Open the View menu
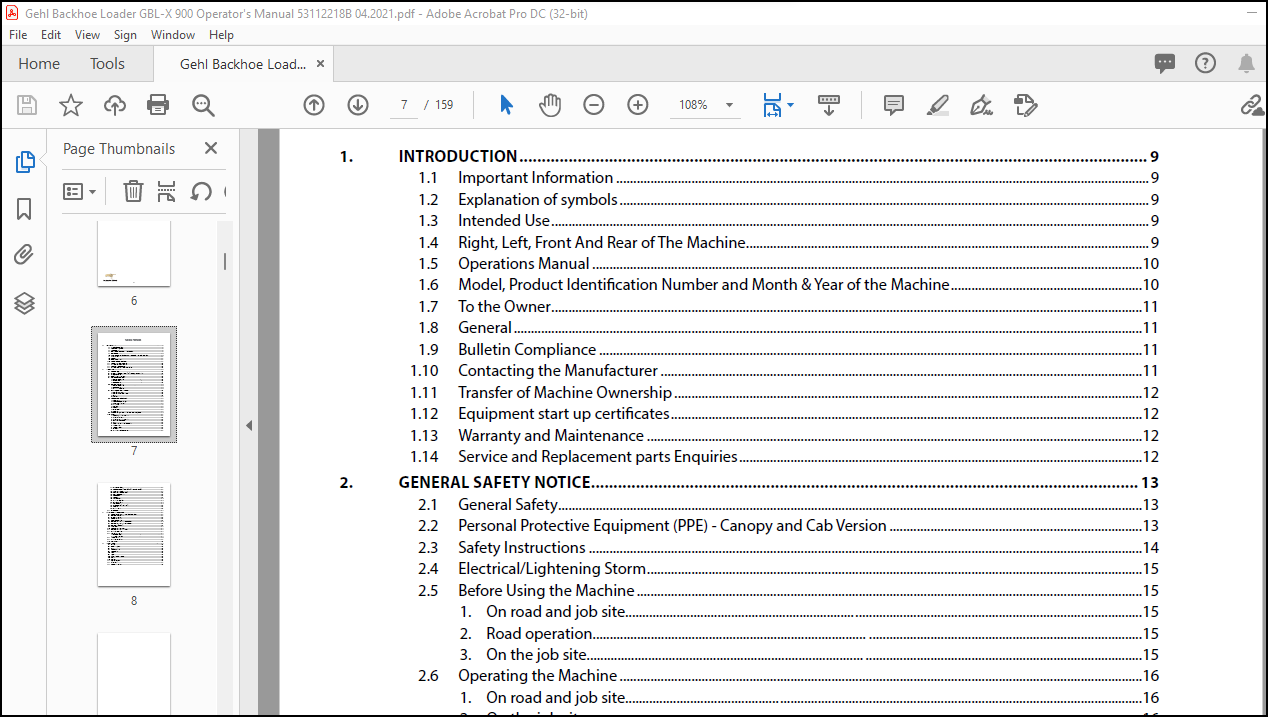 pos(88,34)
